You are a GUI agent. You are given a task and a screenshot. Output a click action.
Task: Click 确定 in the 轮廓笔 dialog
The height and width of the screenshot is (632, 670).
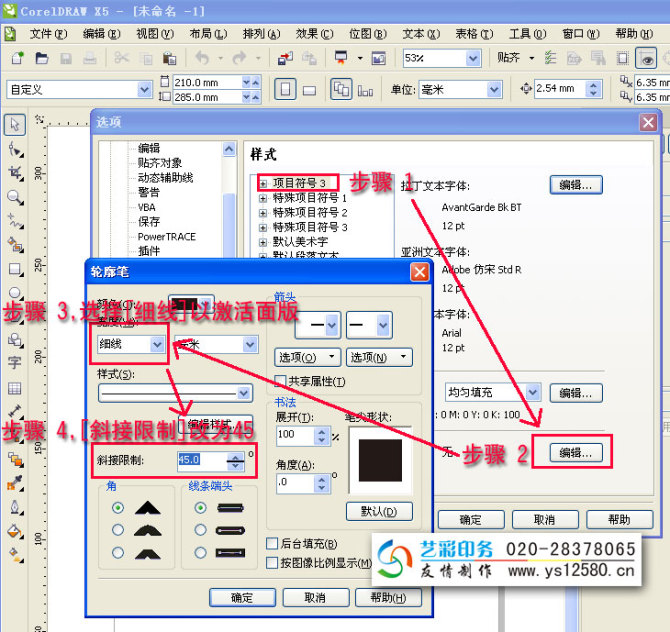click(x=242, y=598)
